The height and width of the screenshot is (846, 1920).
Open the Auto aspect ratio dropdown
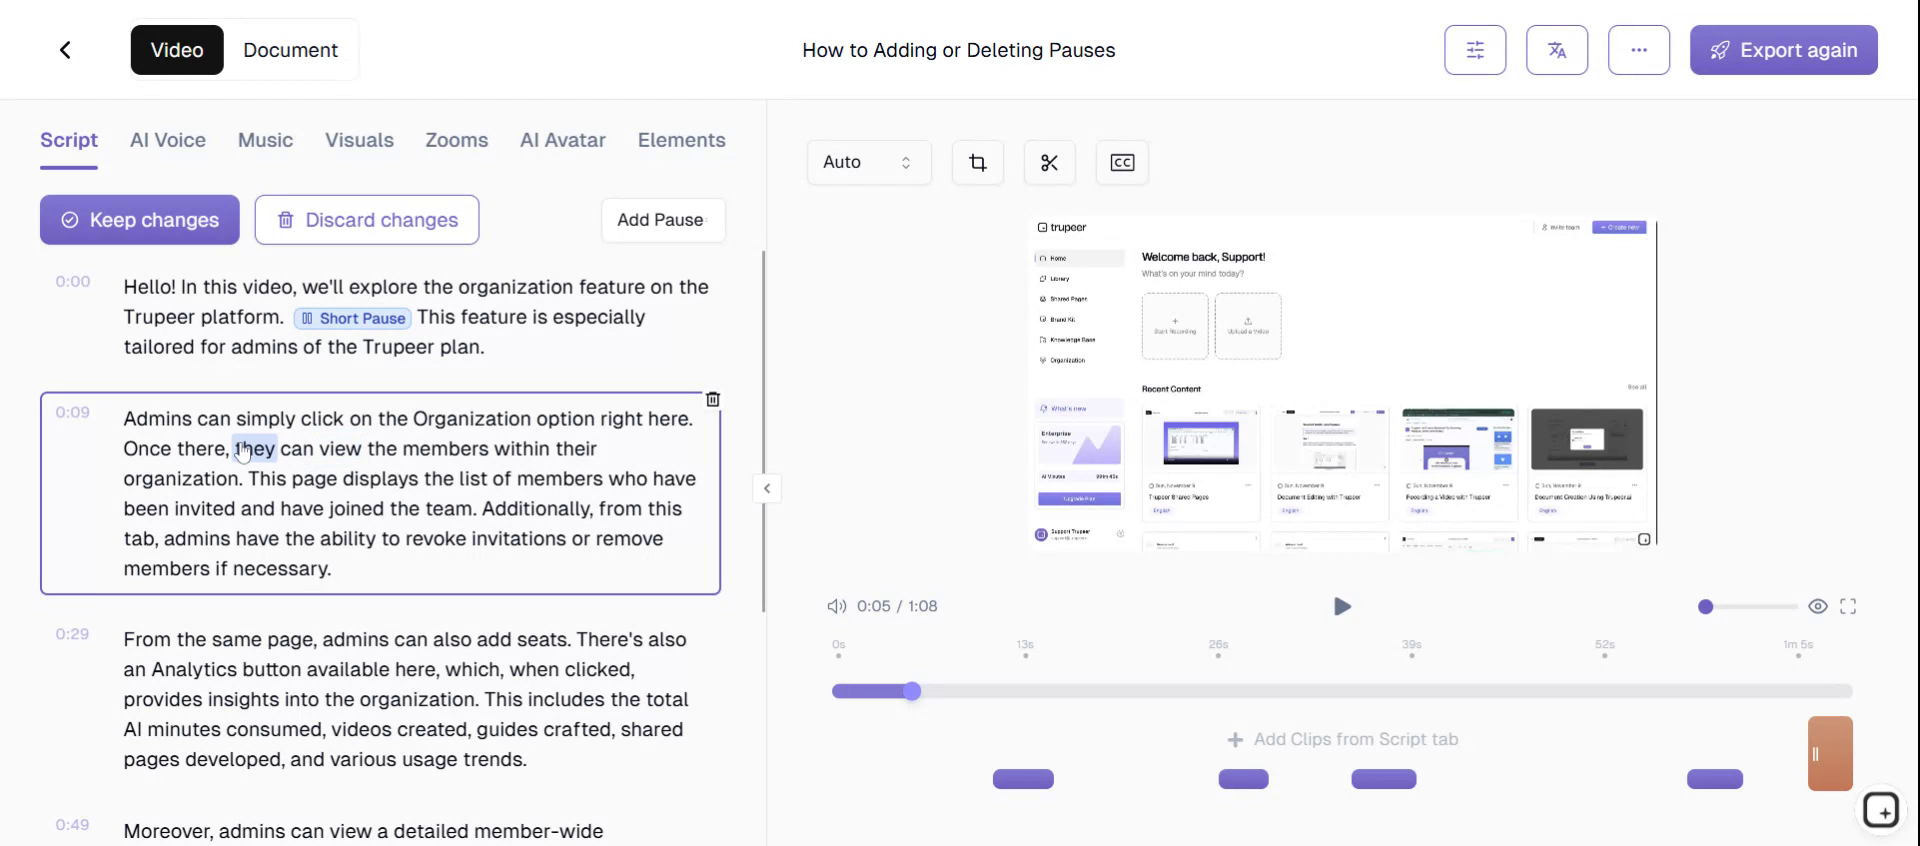tap(868, 162)
